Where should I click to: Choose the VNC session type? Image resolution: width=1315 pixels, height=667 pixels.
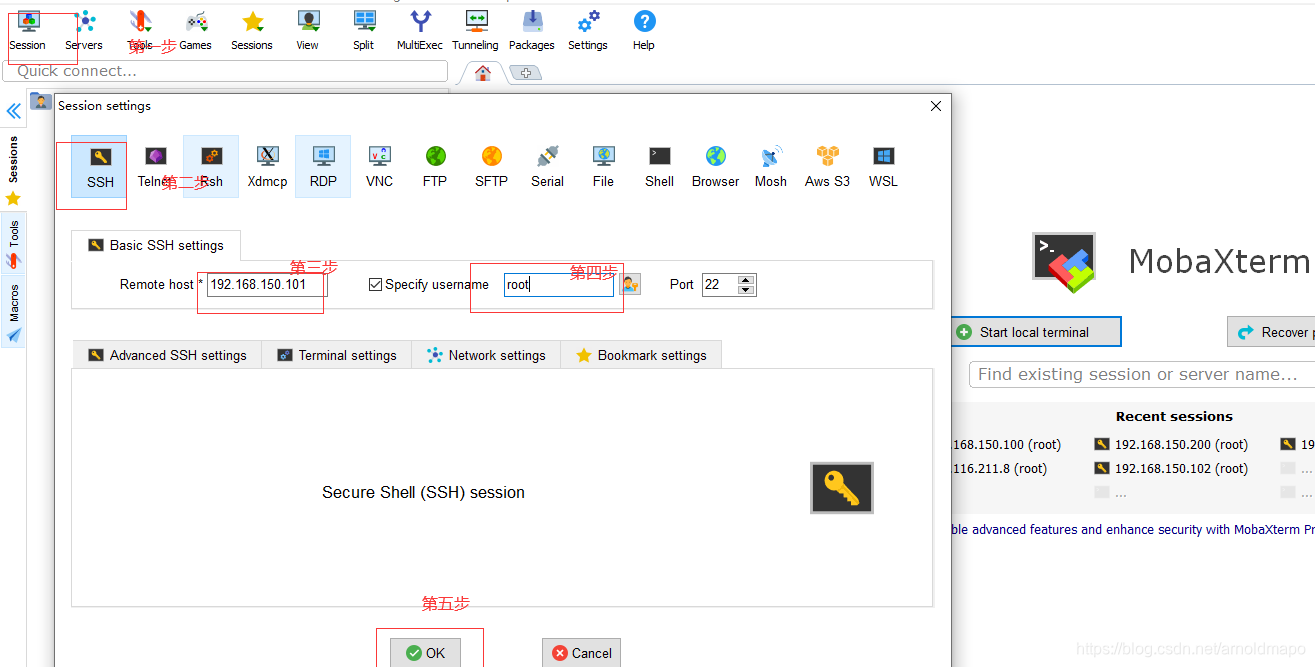point(379,166)
